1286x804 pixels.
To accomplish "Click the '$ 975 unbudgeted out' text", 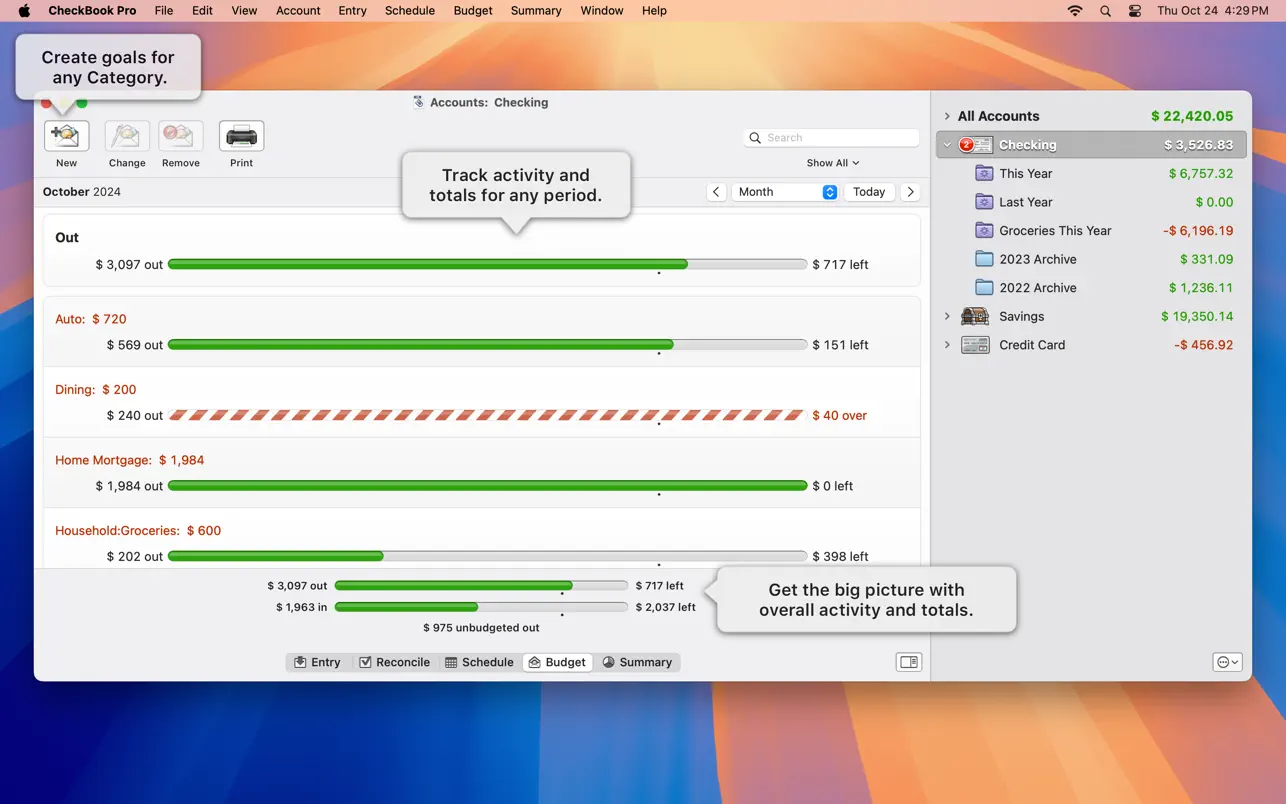I will click(x=481, y=628).
